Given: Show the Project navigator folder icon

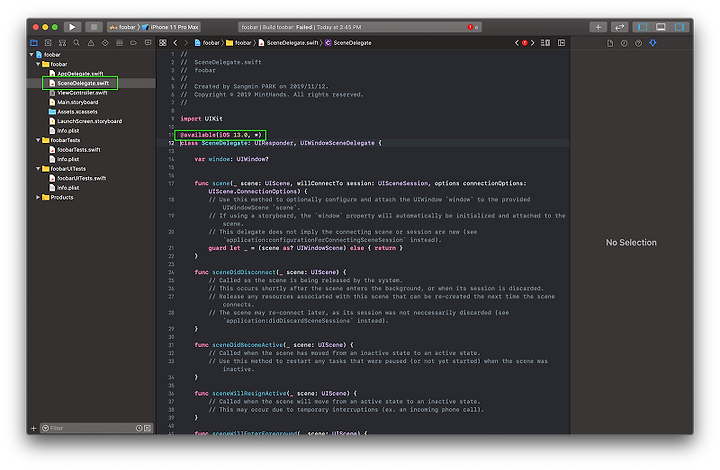Looking at the screenshot, I should coord(34,43).
